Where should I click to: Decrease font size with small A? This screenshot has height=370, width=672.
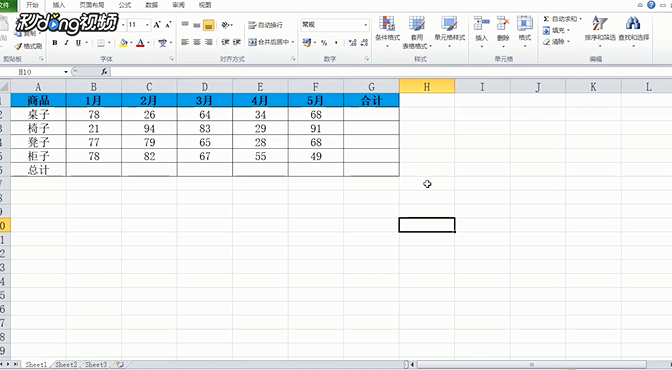[x=168, y=25]
